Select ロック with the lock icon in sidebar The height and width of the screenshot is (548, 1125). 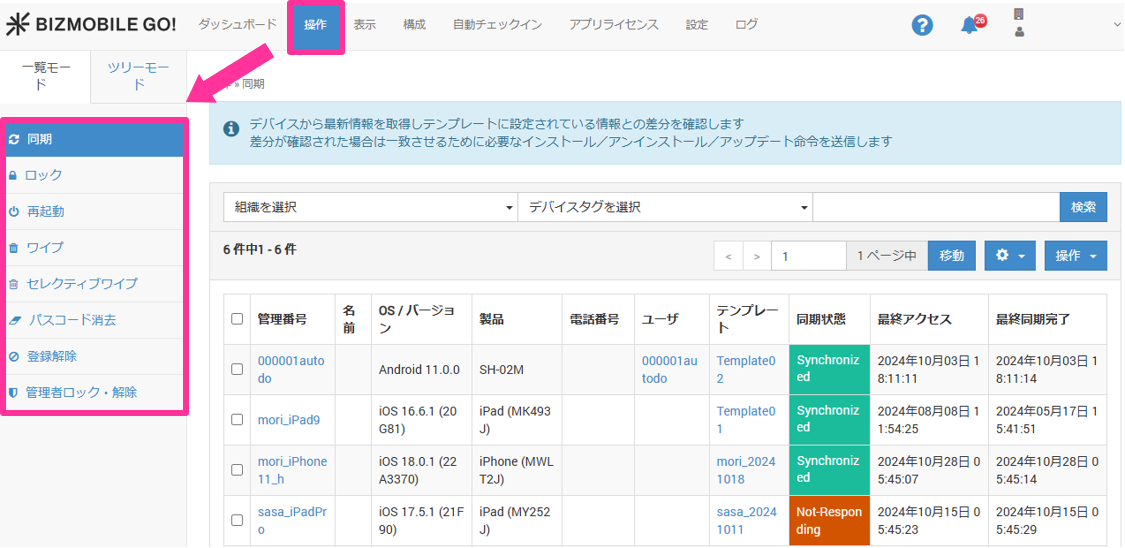pos(44,175)
